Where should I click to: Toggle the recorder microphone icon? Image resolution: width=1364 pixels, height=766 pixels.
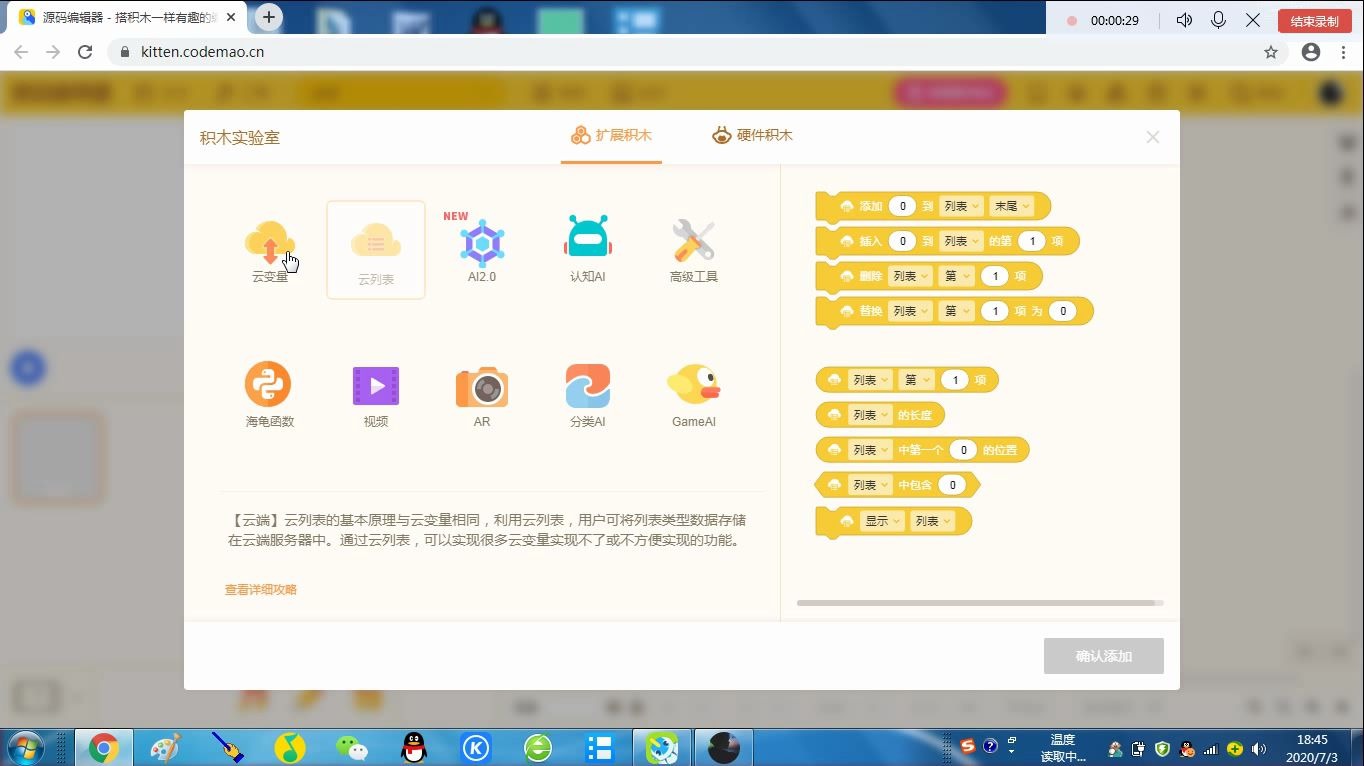1218,20
